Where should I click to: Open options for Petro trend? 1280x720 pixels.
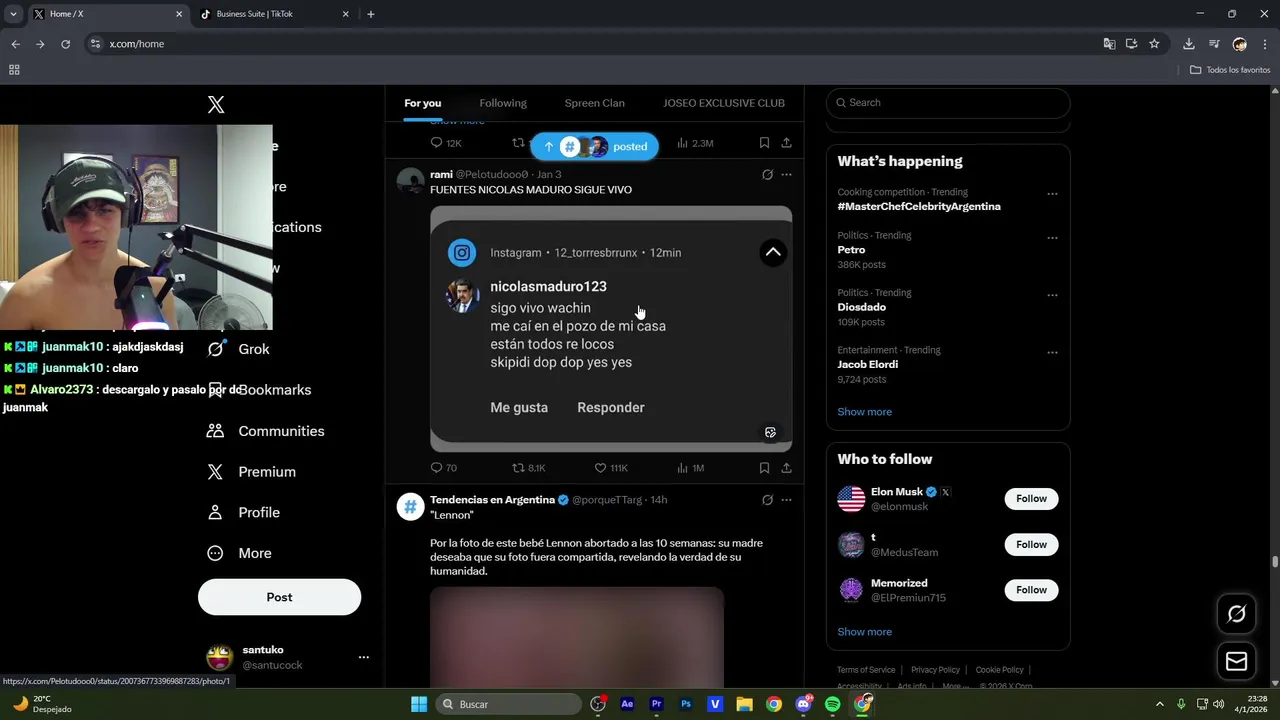(x=1052, y=238)
